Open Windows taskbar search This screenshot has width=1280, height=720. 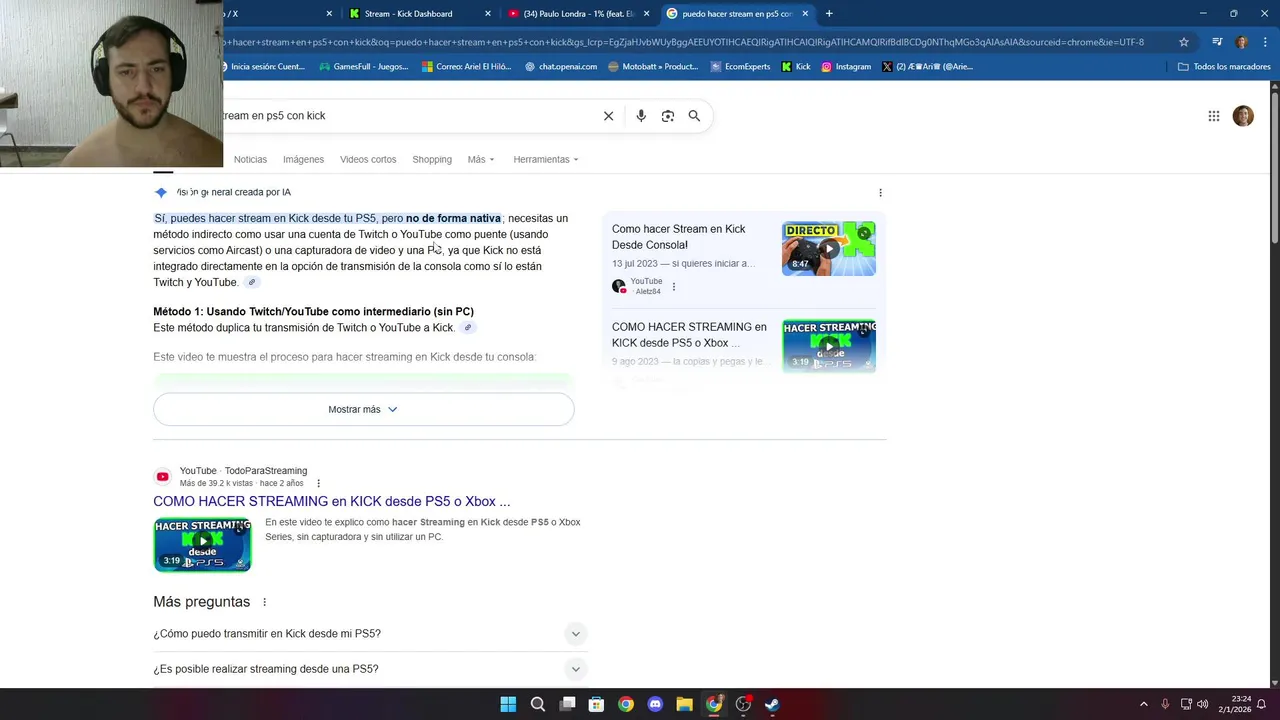coord(538,704)
